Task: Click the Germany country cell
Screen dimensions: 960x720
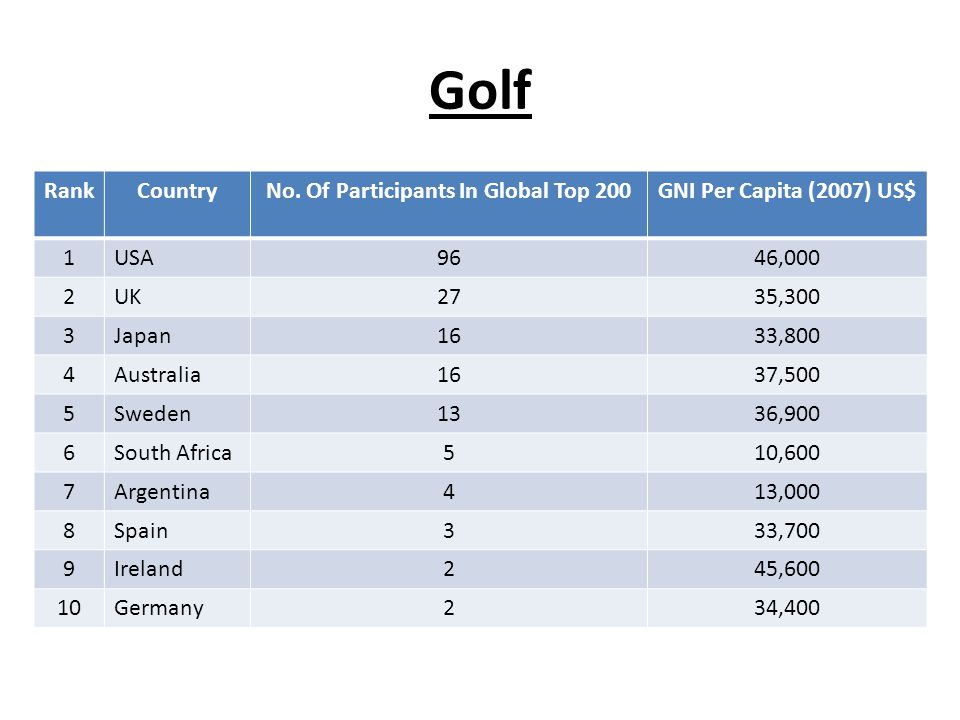Action: tap(177, 608)
